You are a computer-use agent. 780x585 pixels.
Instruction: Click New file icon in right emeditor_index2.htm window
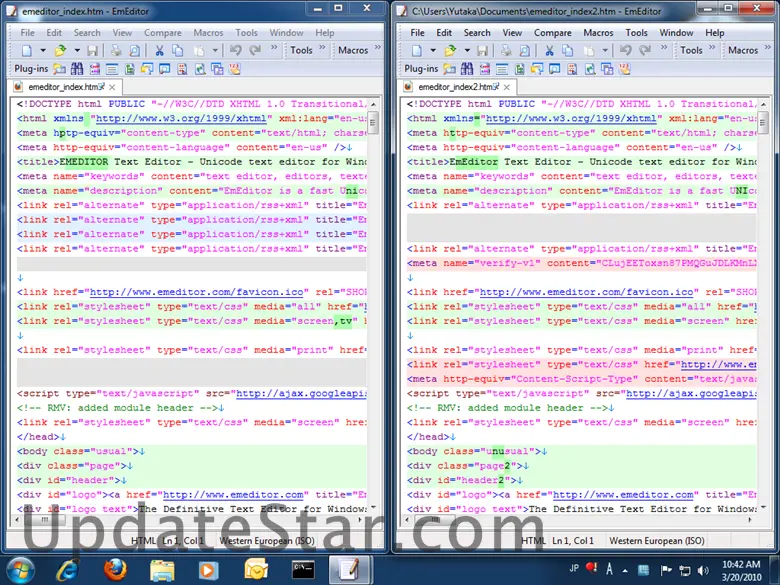417,50
